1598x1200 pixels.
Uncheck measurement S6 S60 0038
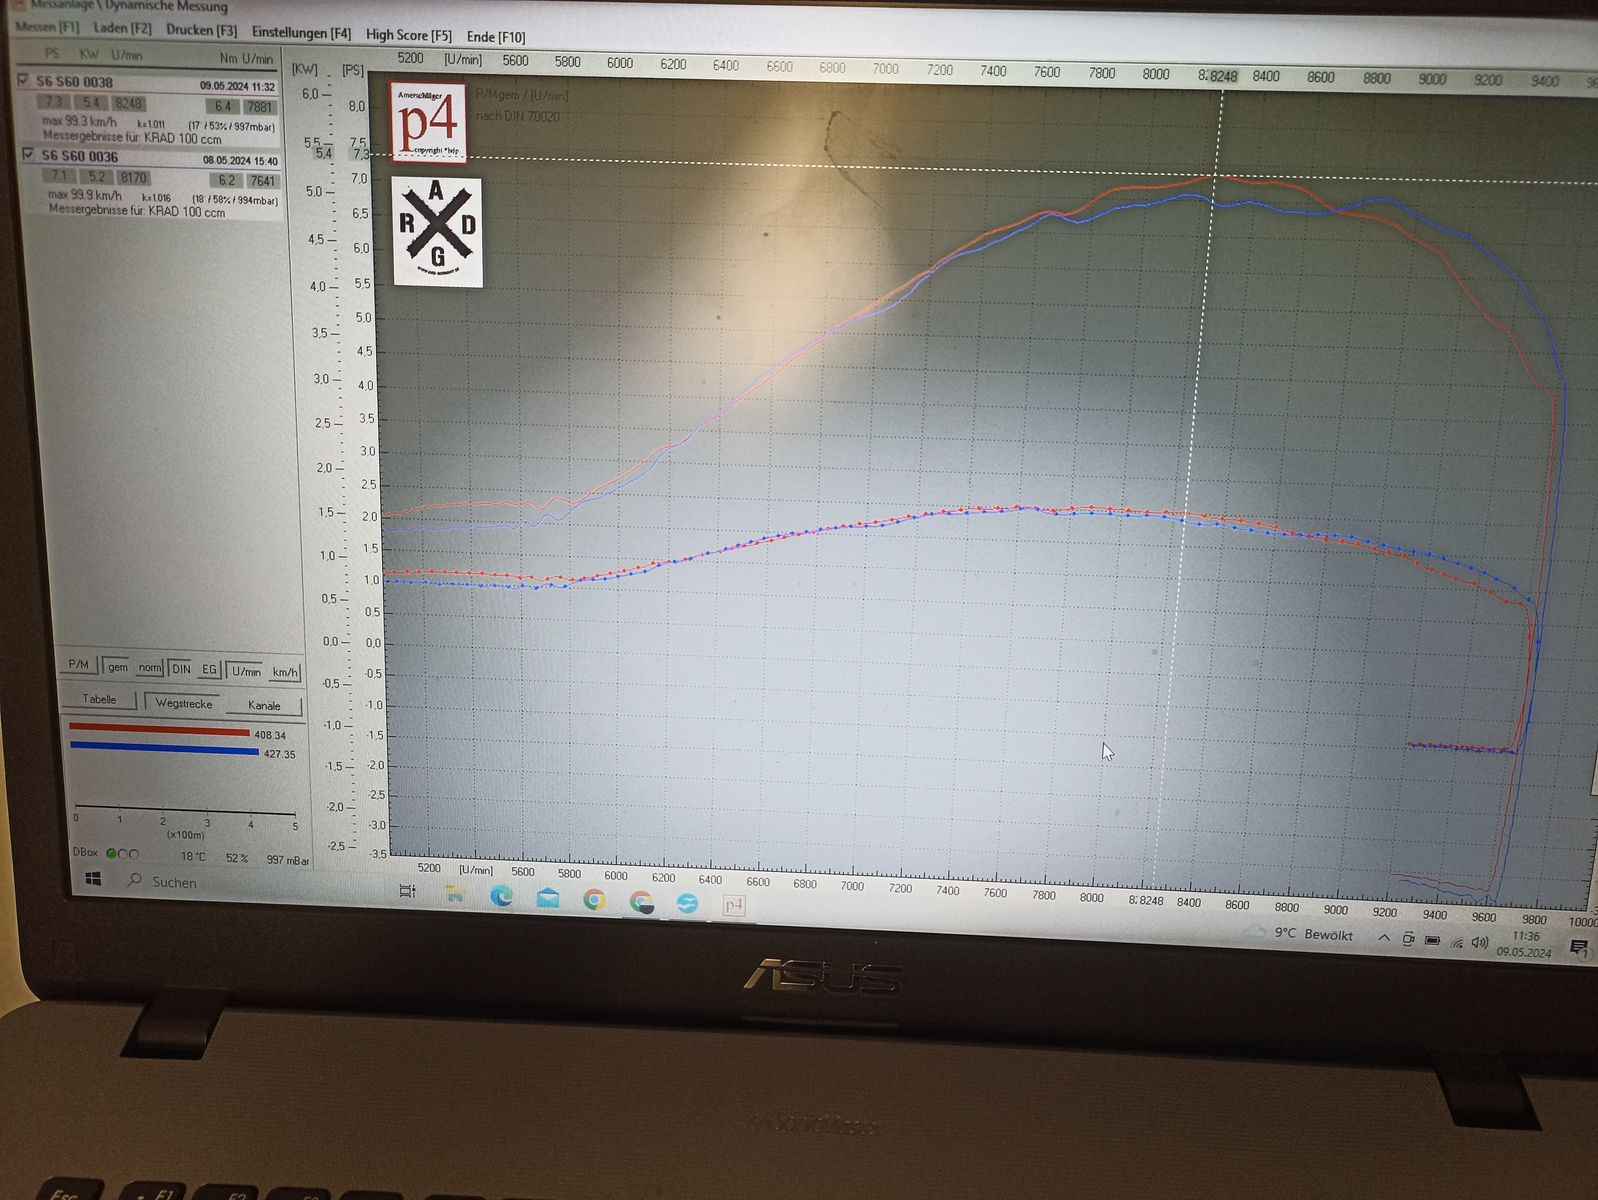(x=24, y=79)
